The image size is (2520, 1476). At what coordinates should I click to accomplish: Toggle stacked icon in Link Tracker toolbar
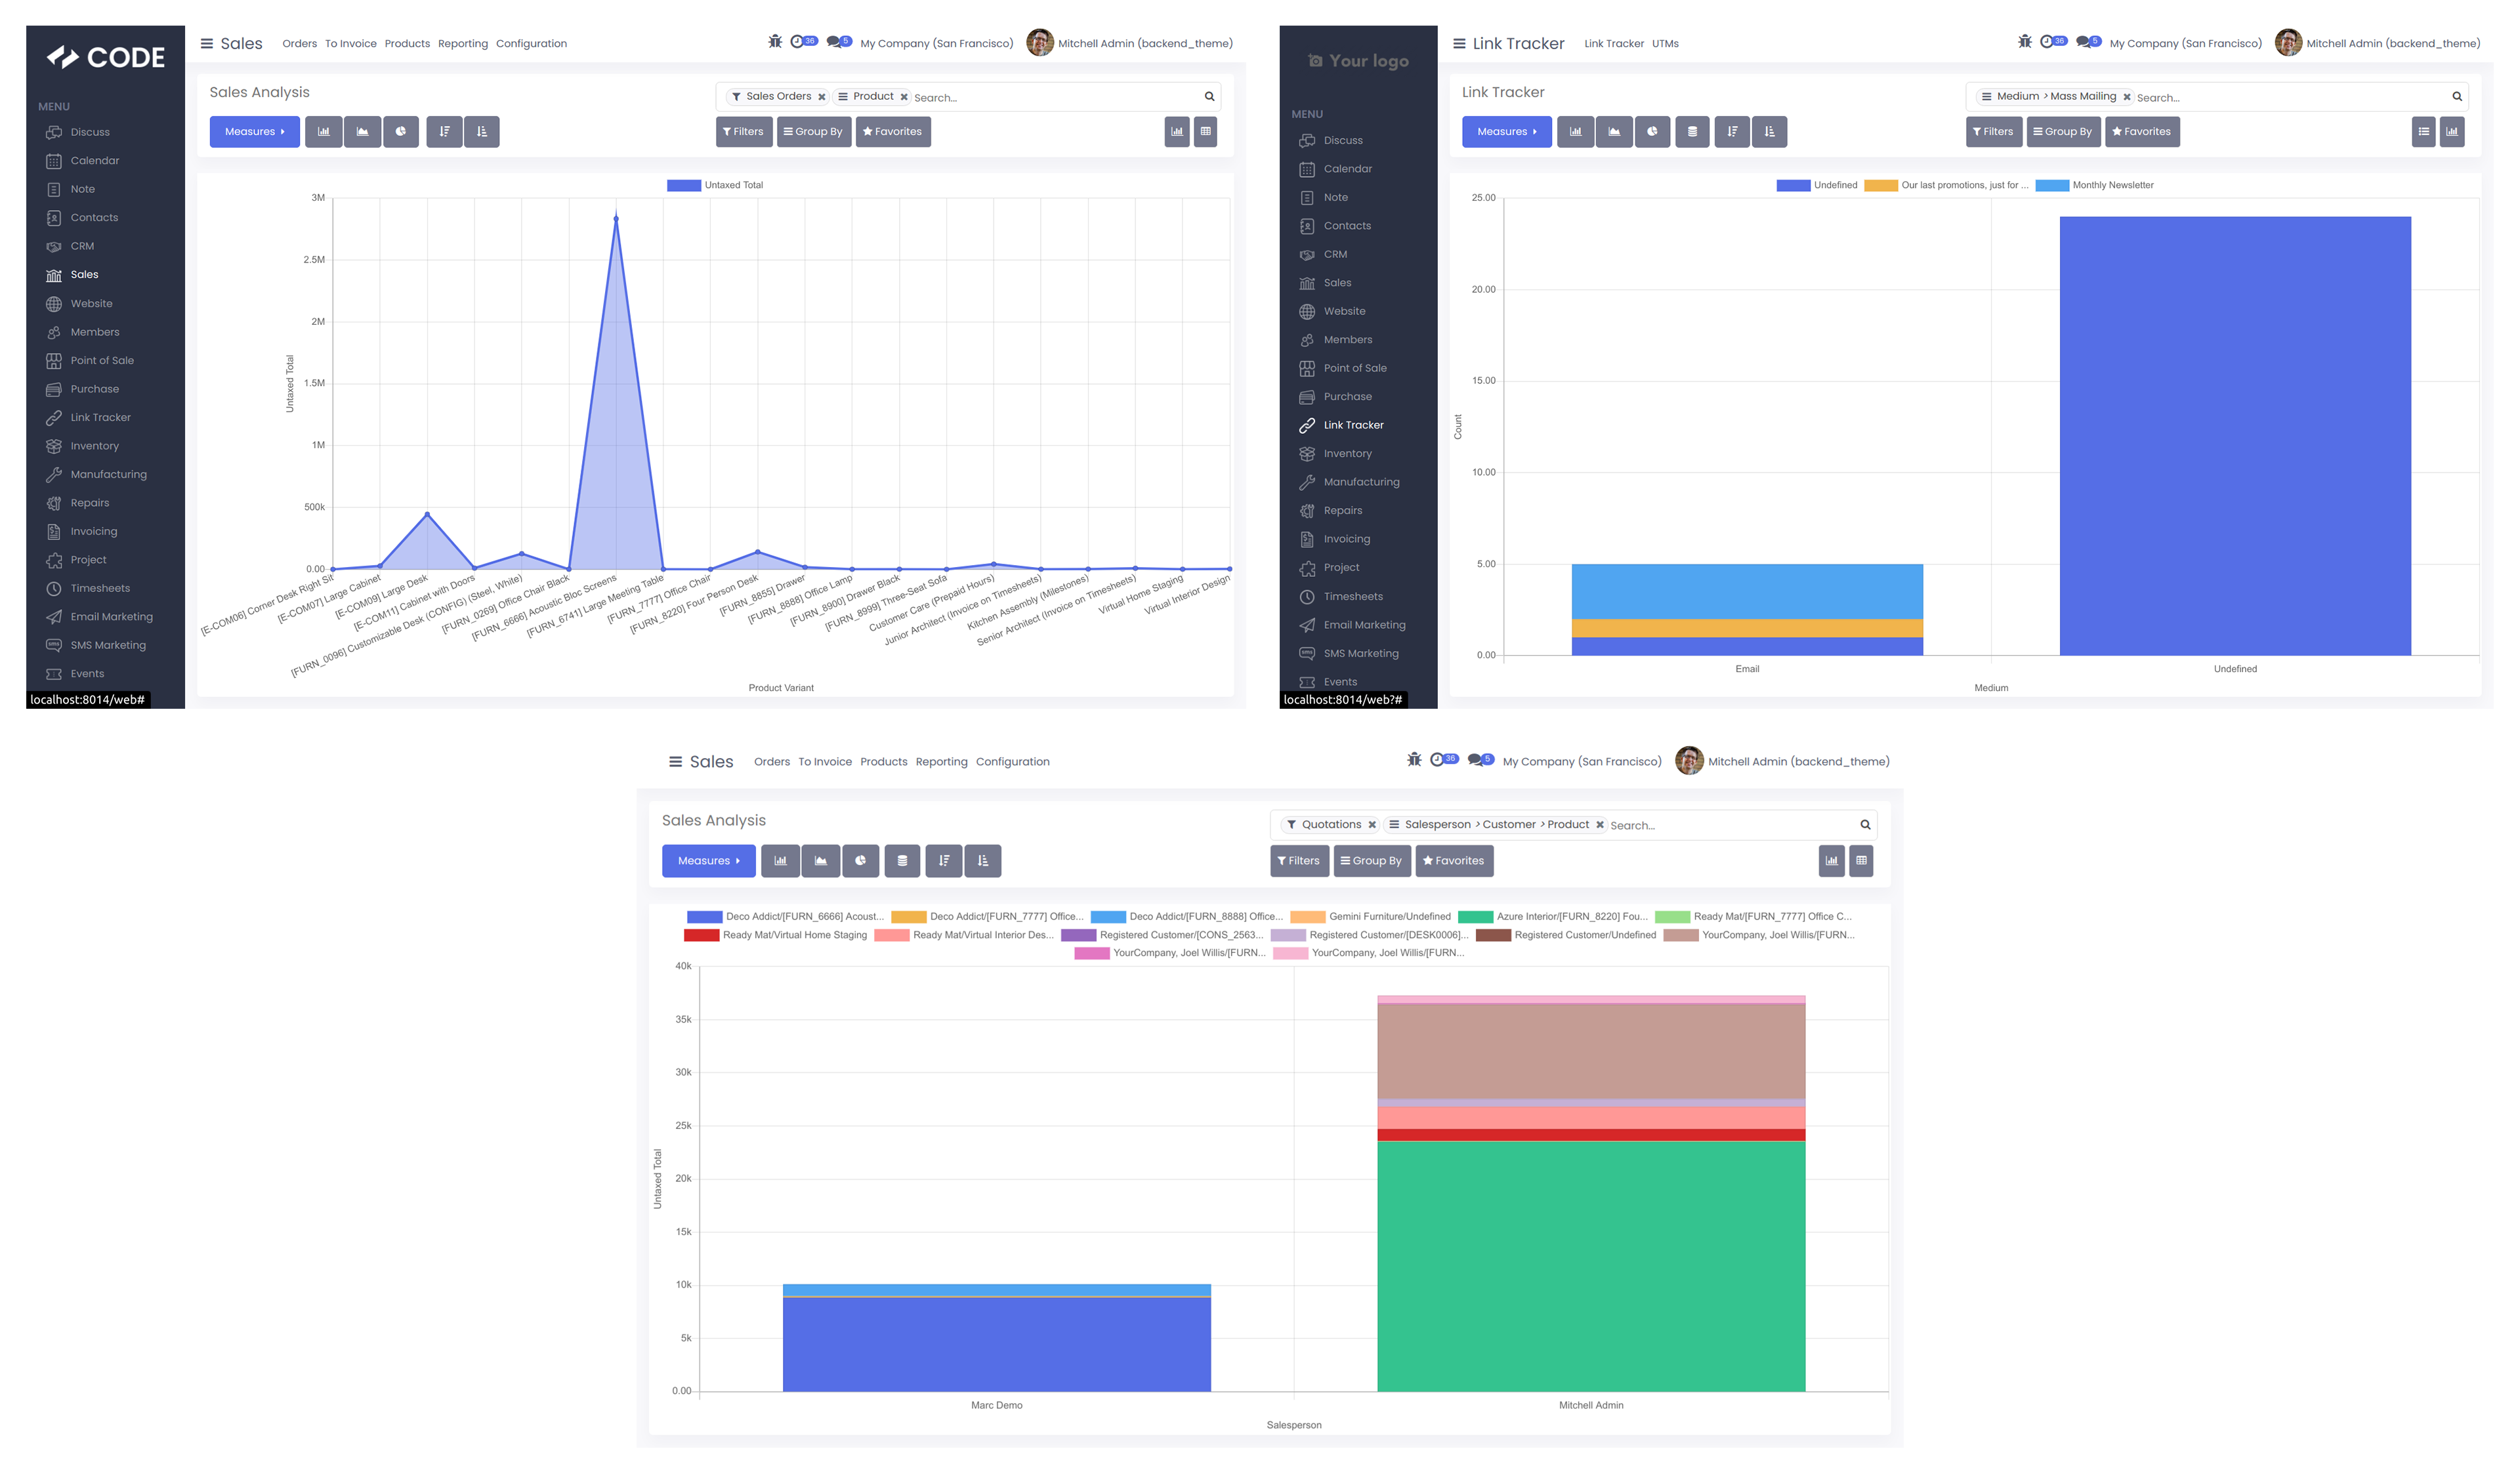(x=1692, y=132)
